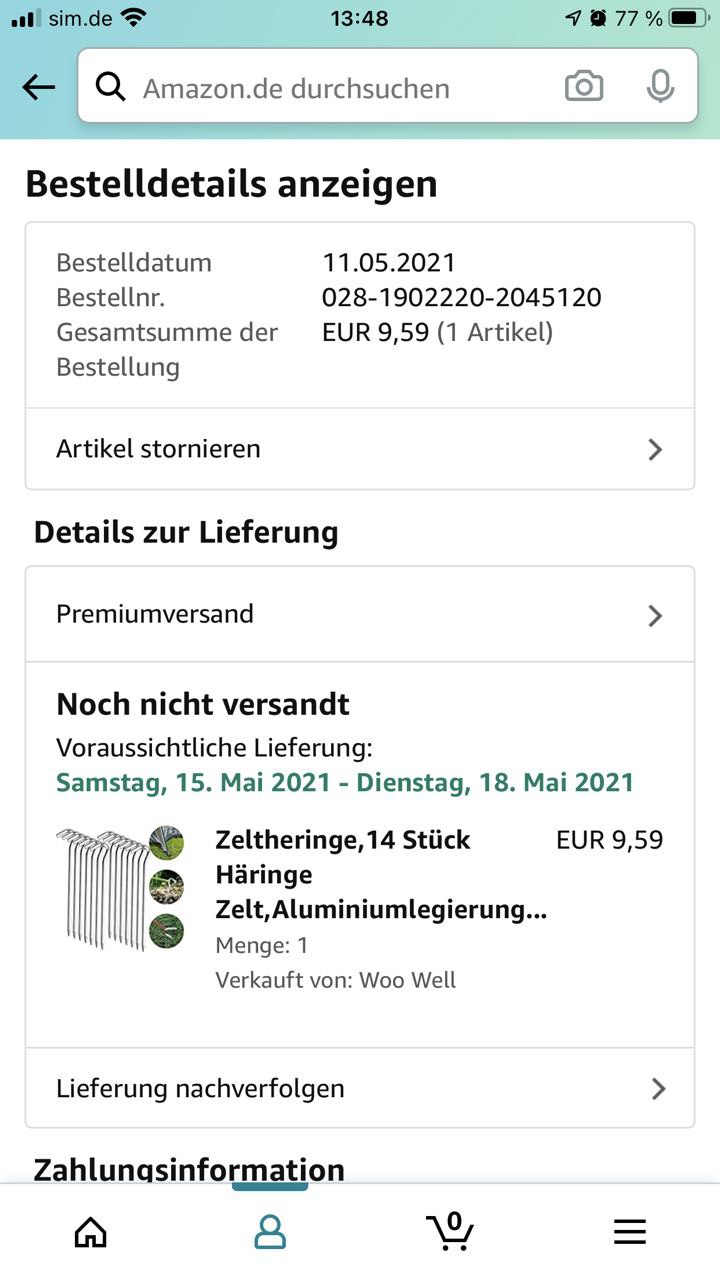Expand the Artikel stornieren chevron
The height and width of the screenshot is (1280, 720).
click(x=655, y=449)
